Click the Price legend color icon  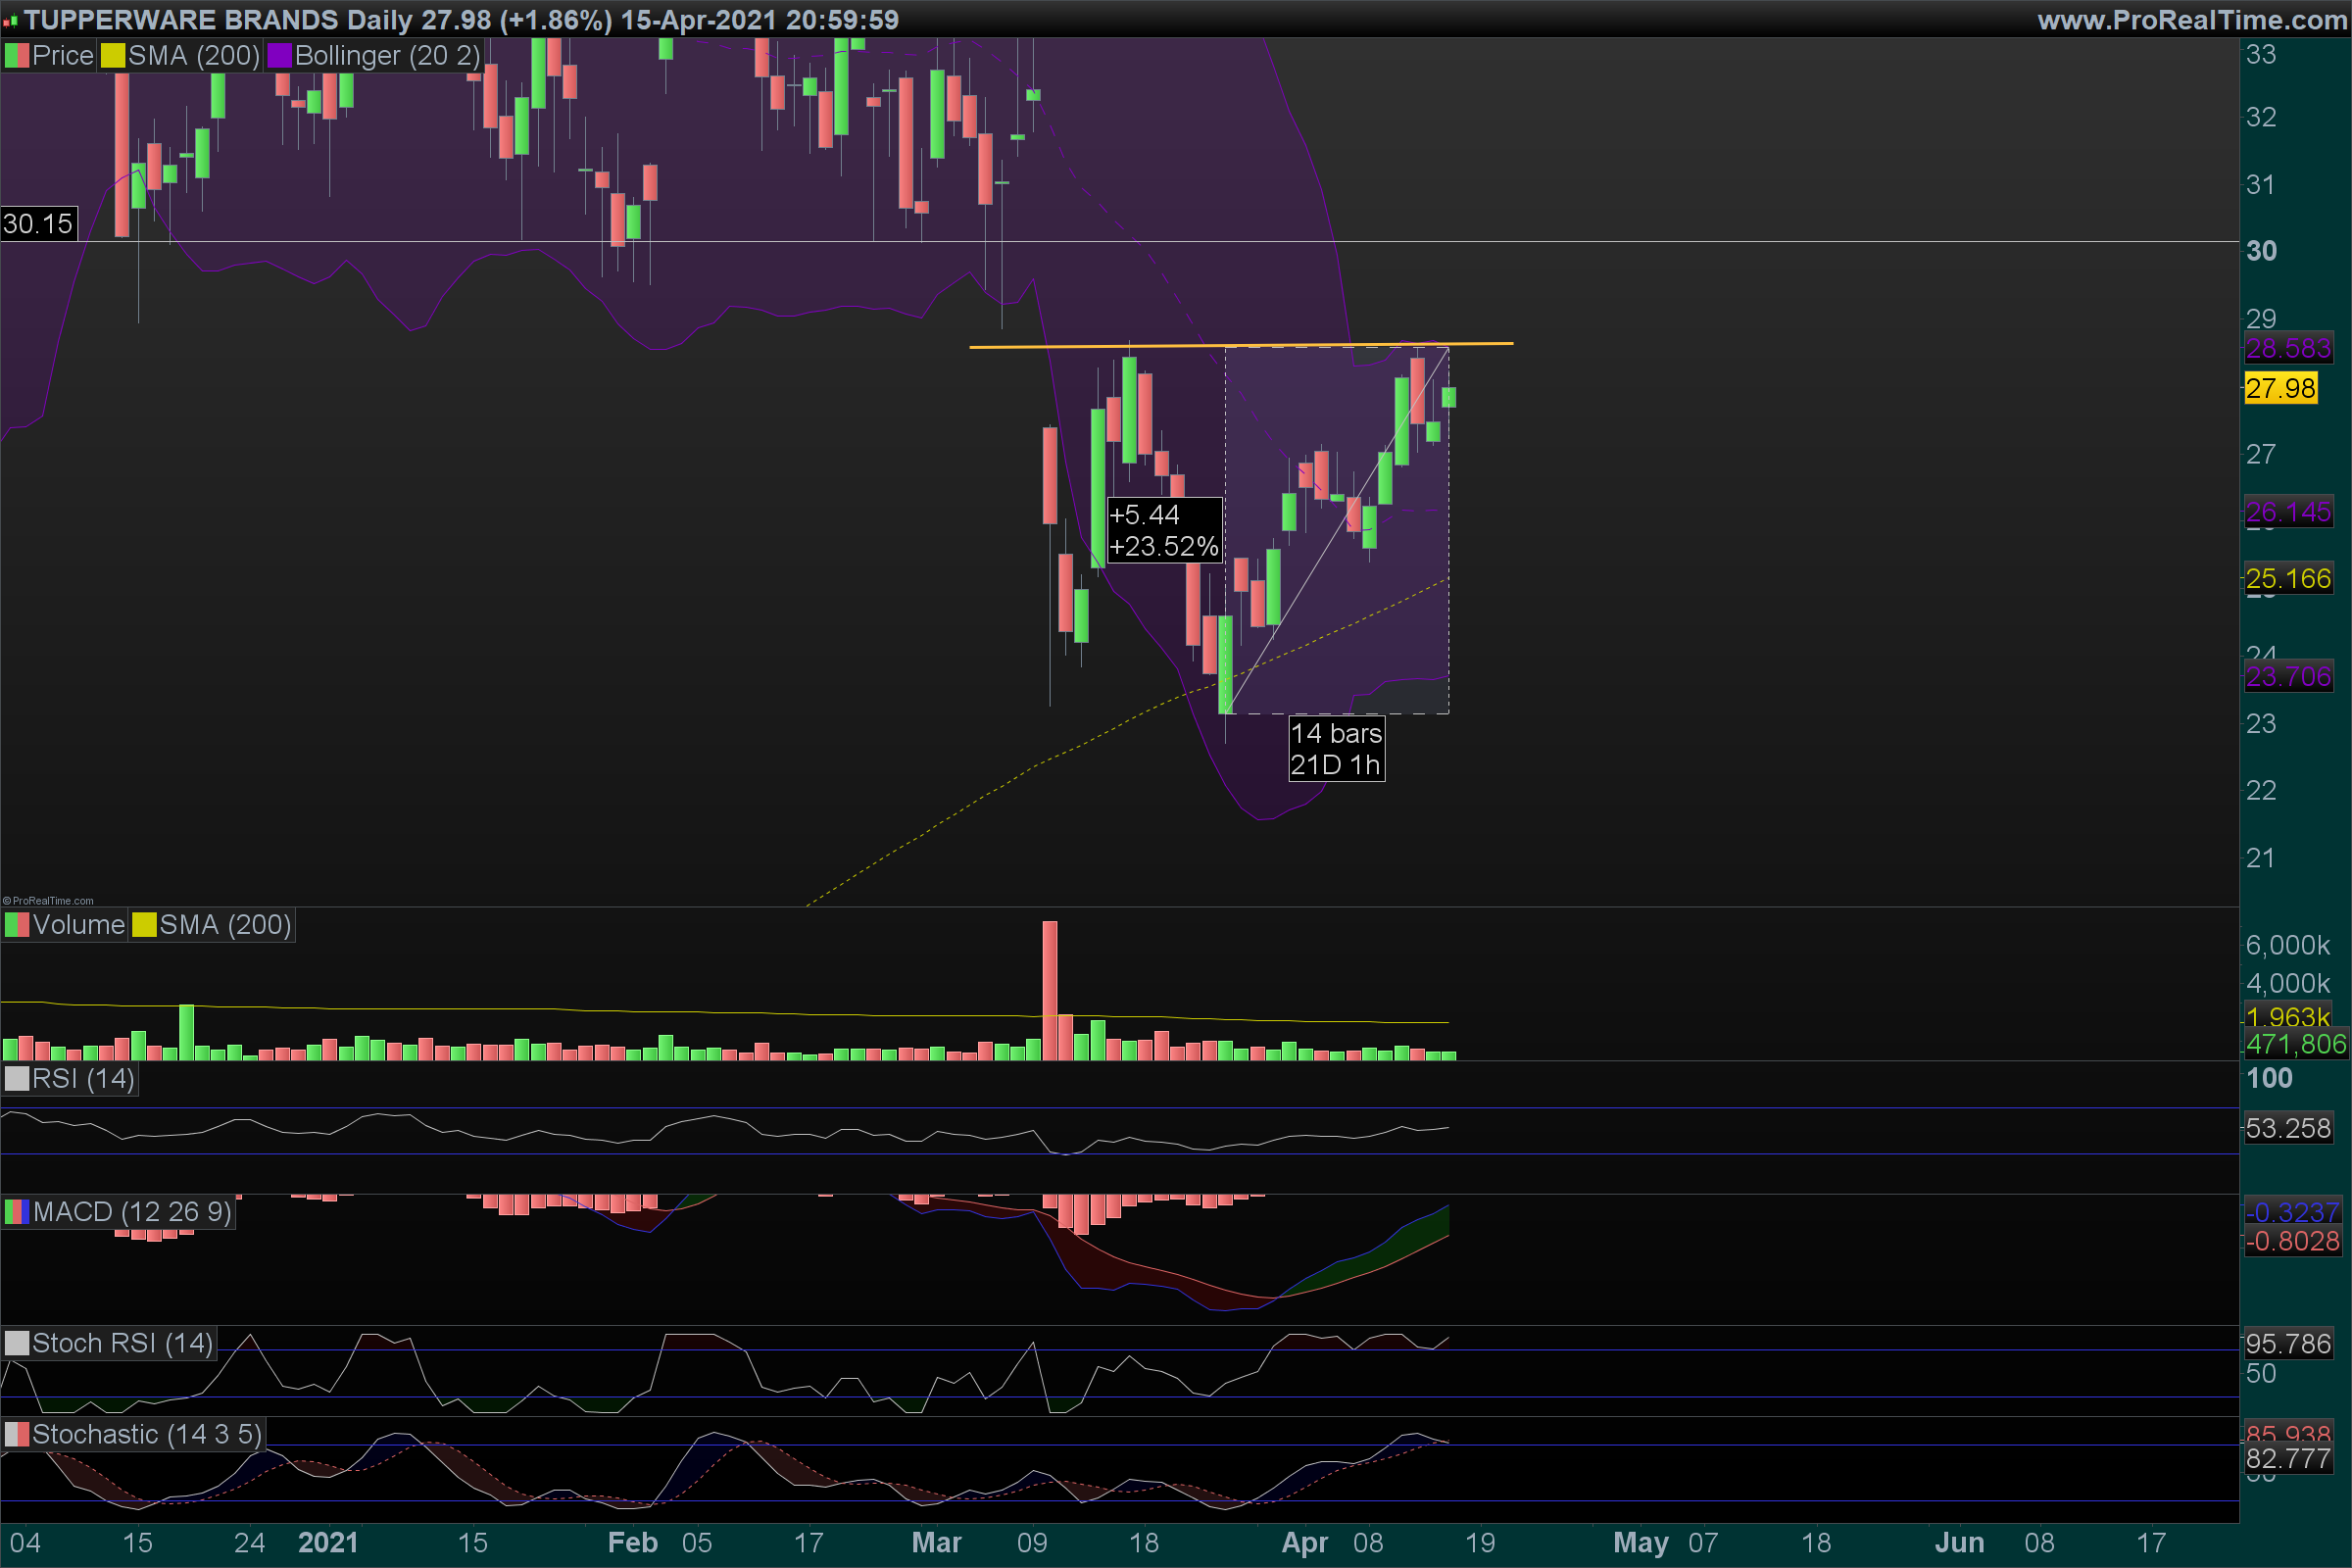[x=17, y=56]
